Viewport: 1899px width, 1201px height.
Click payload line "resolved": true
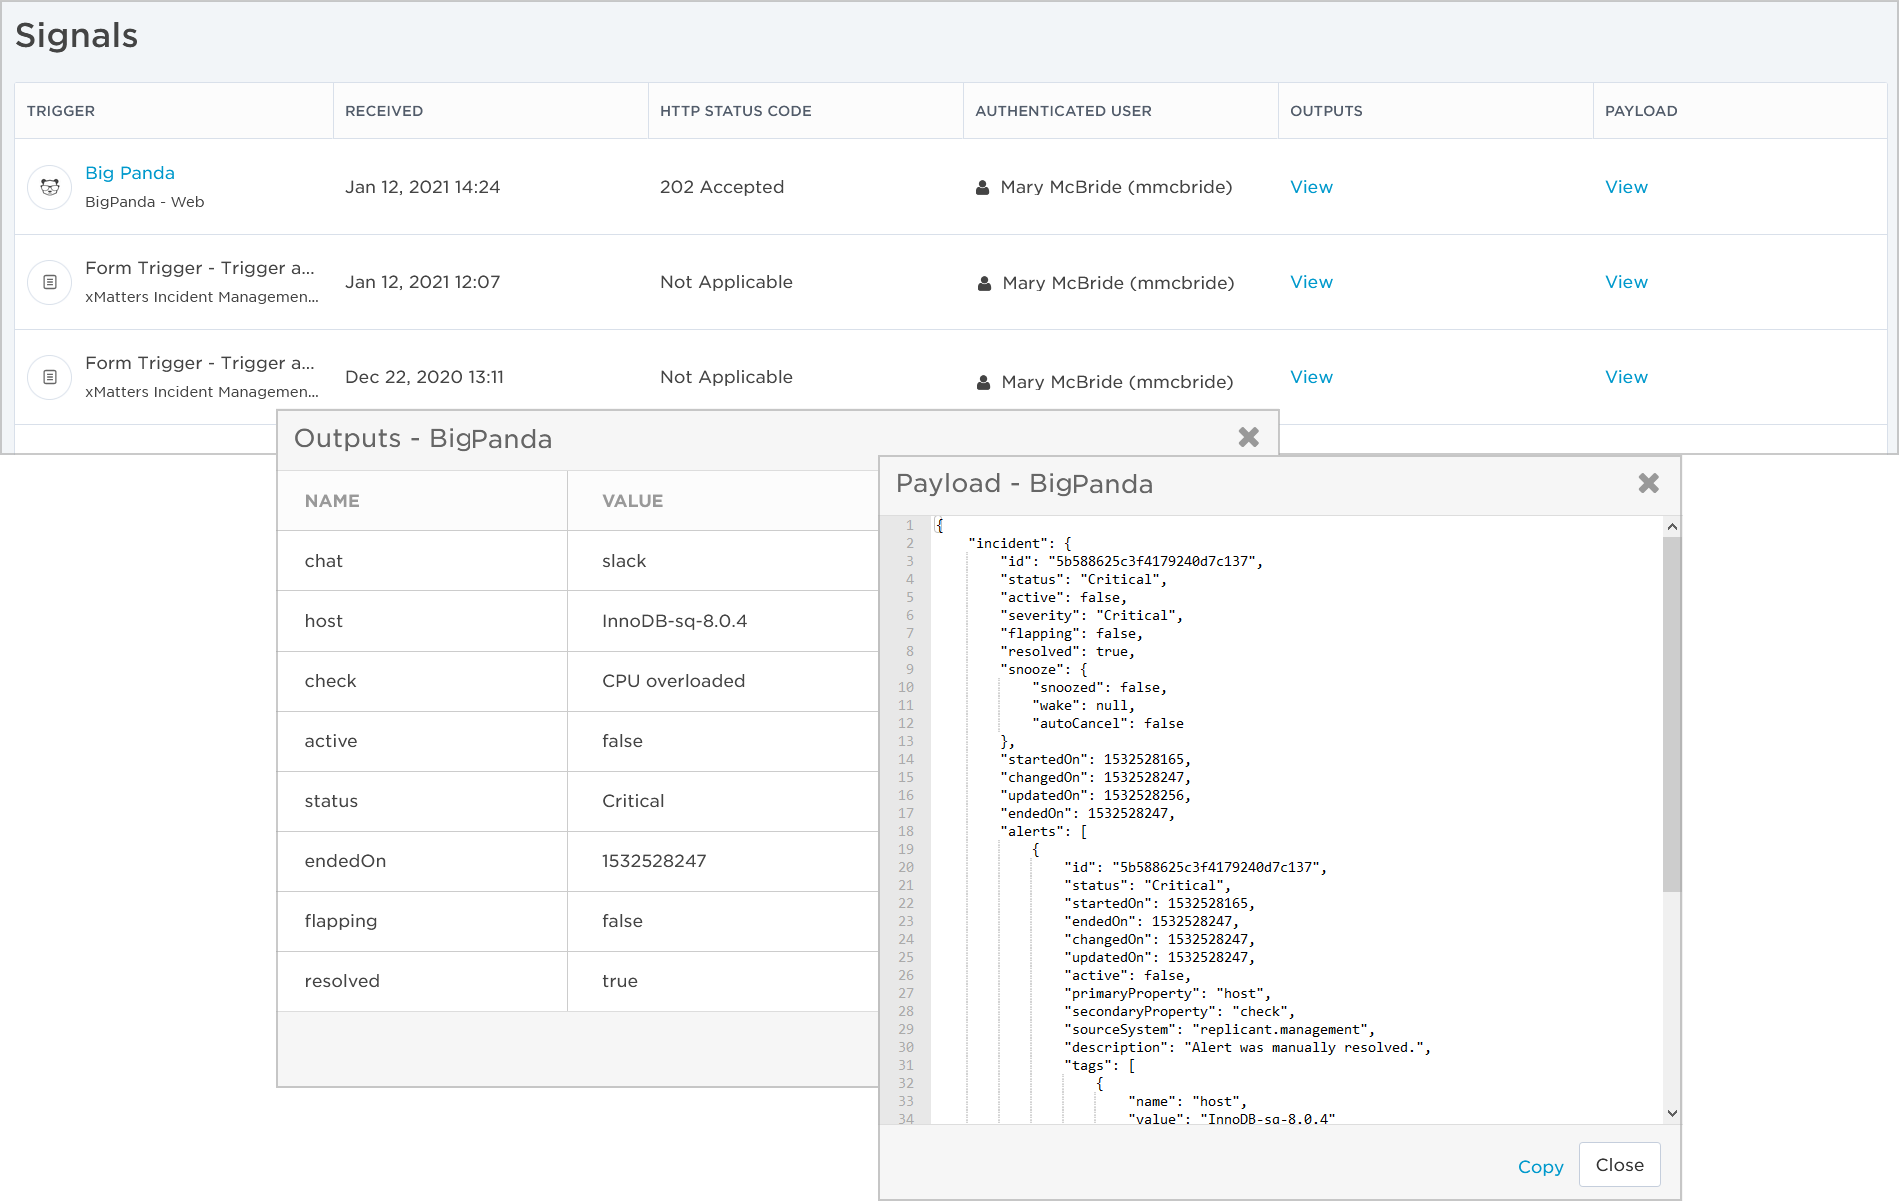[x=1067, y=651]
